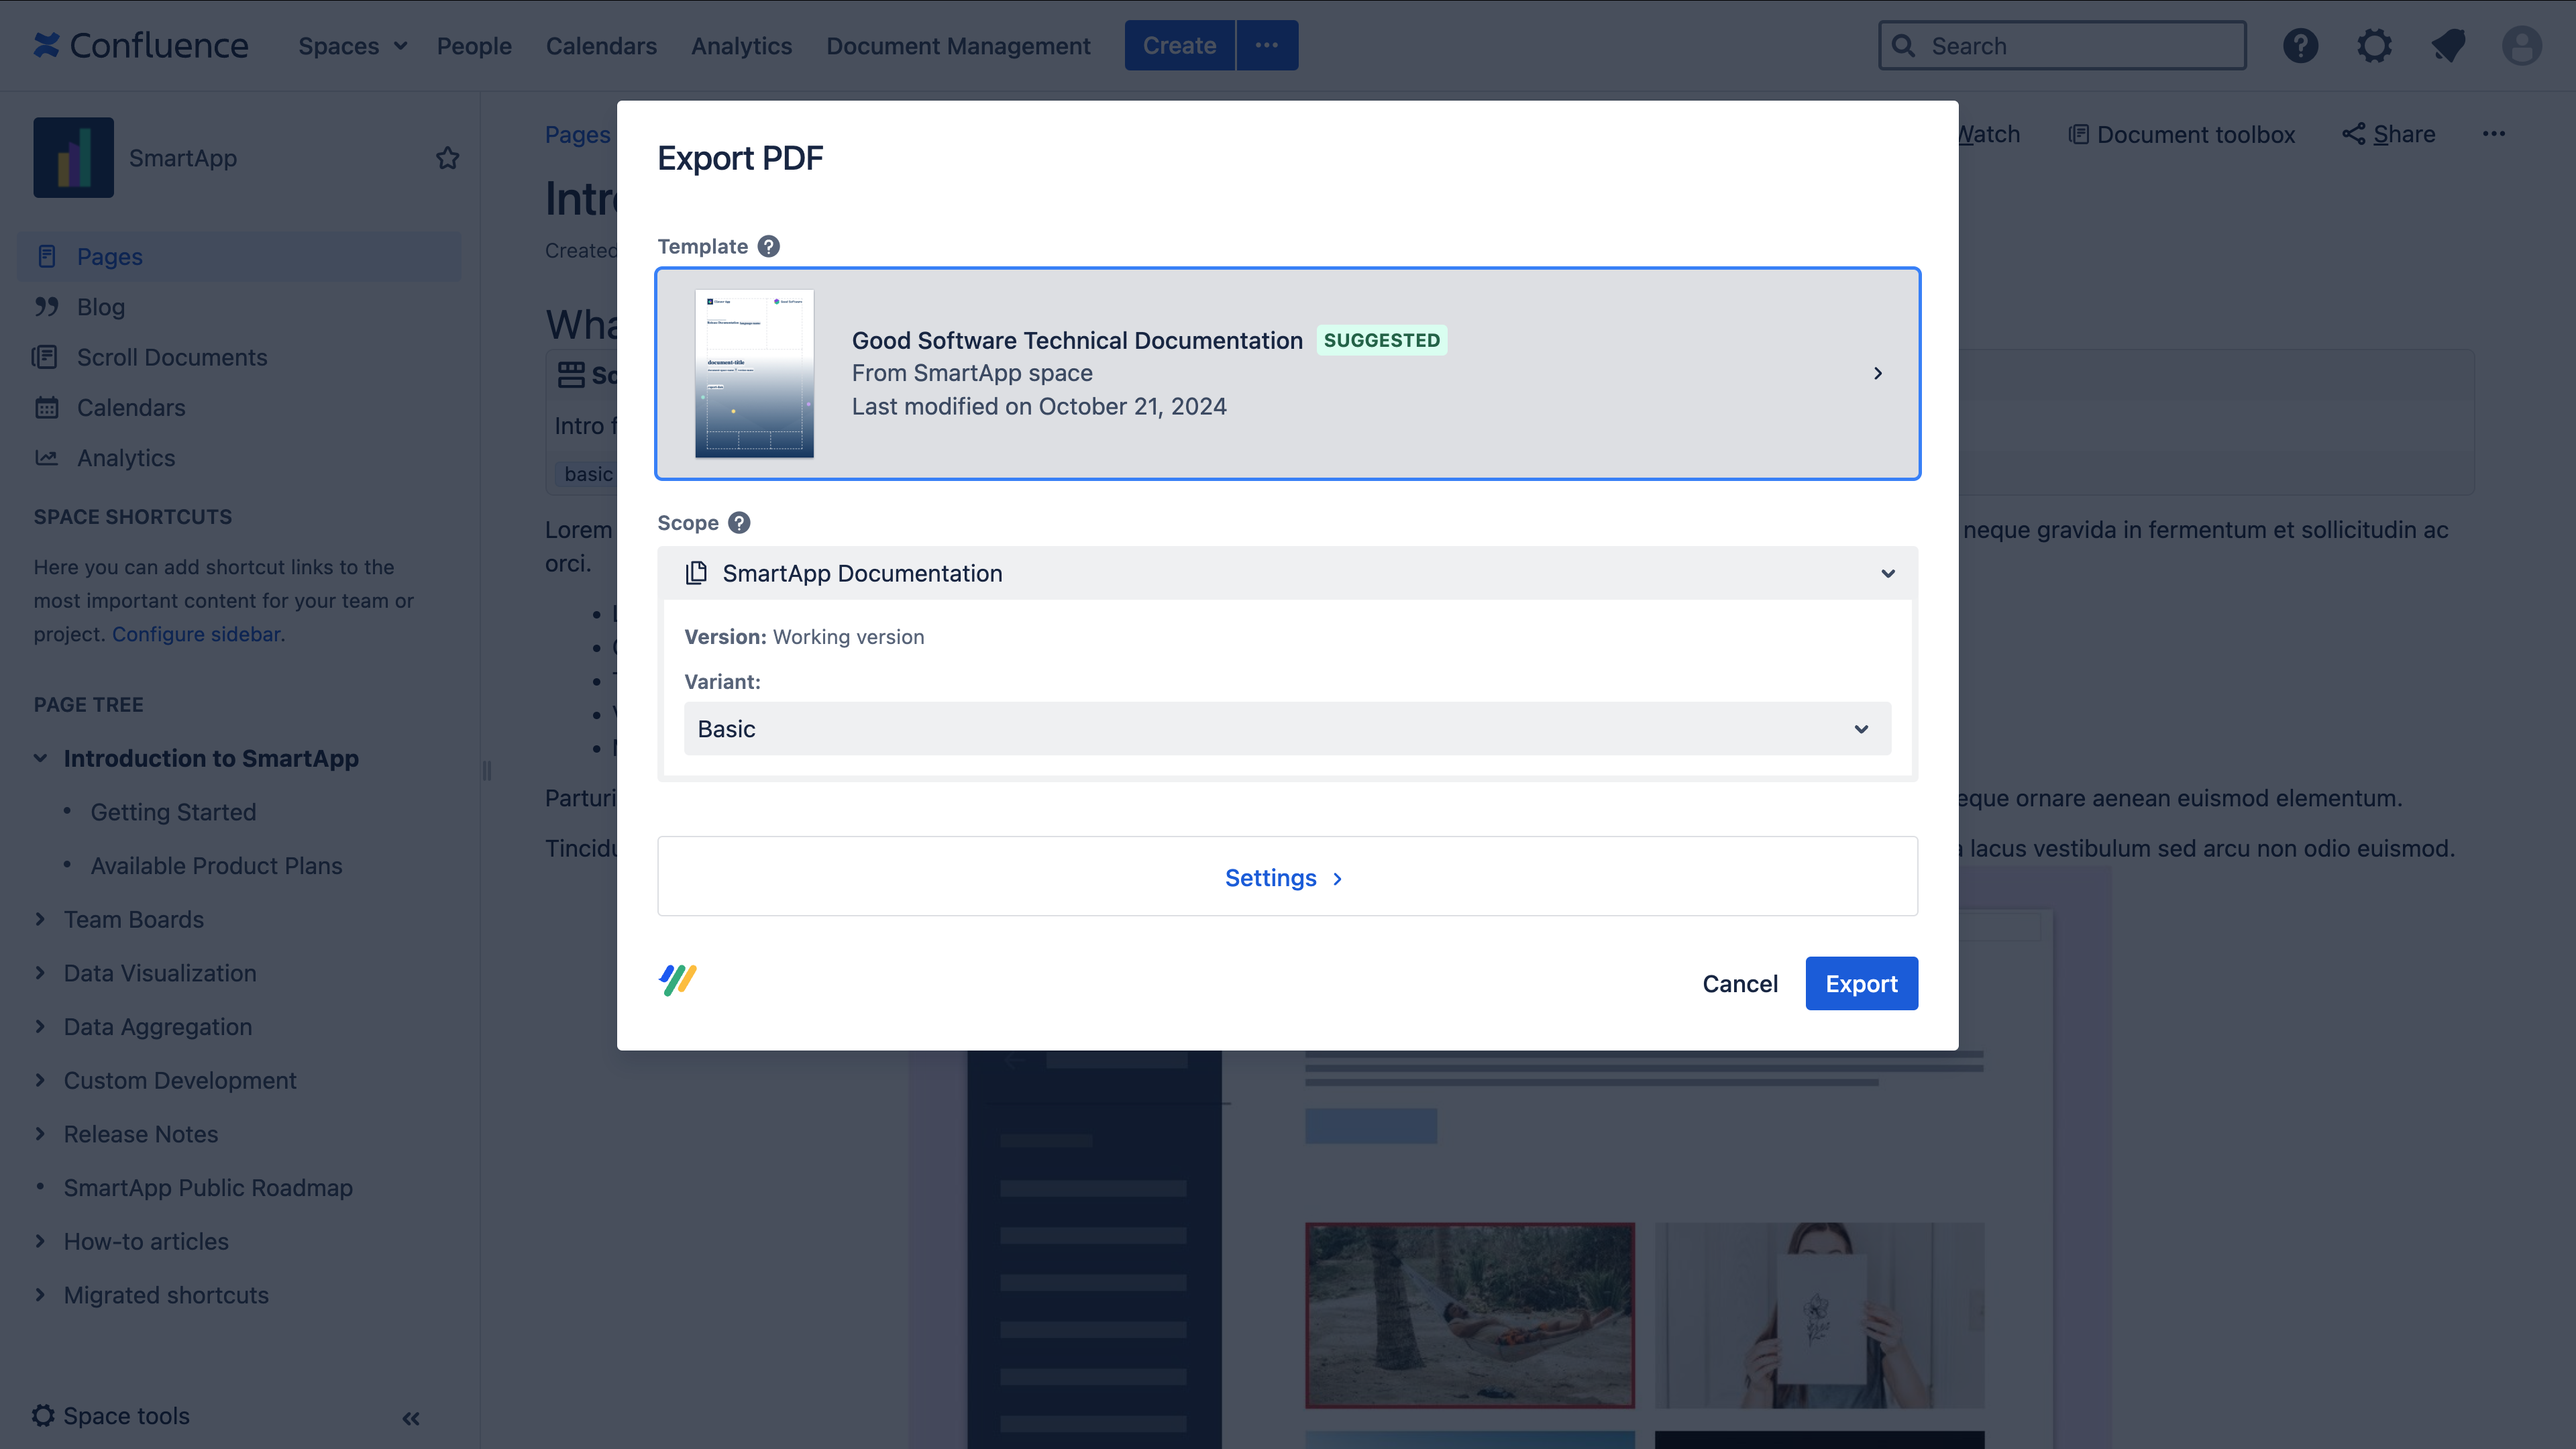This screenshot has width=2576, height=1449.
Task: Open the notifications icon in top bar
Action: tap(2448, 46)
